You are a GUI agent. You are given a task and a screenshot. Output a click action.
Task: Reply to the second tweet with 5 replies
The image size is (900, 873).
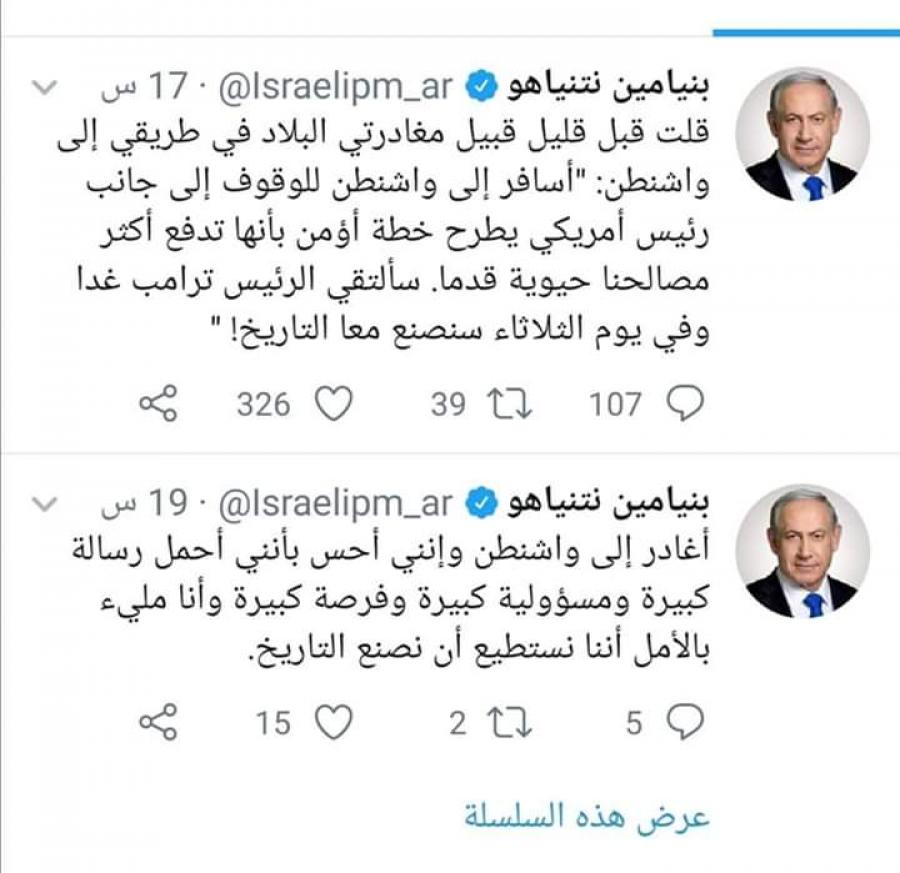[685, 723]
